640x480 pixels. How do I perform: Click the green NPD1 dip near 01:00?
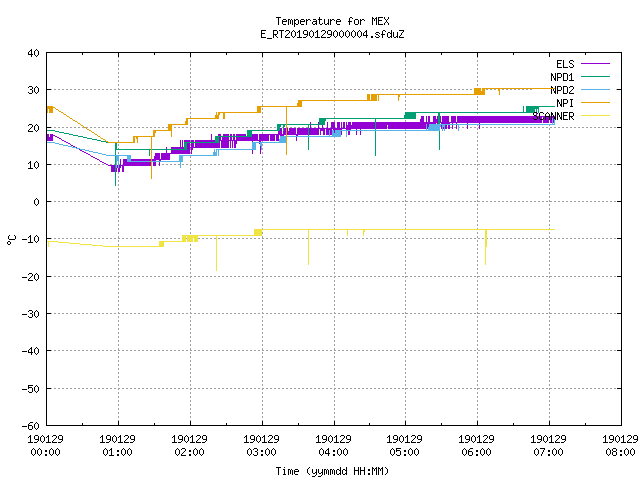point(116,165)
